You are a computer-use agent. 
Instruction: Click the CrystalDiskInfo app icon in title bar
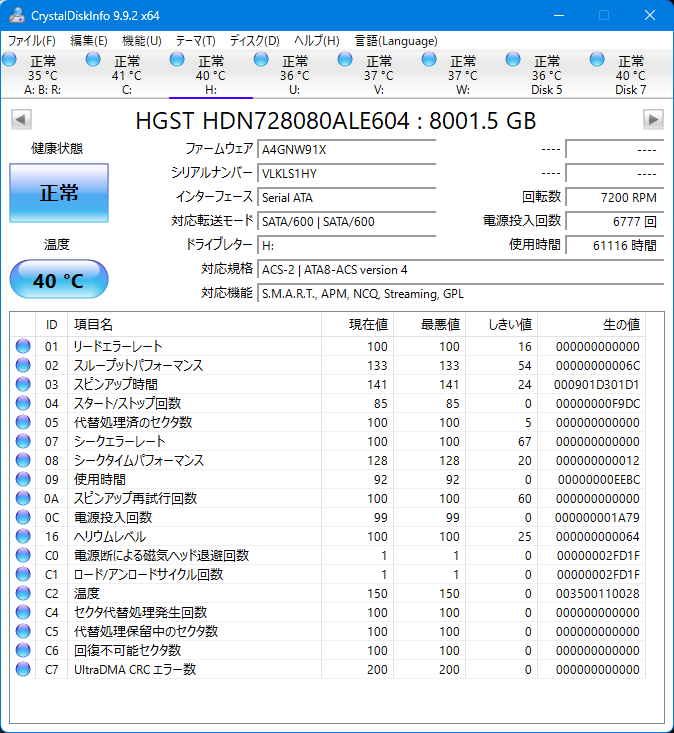[17, 15]
